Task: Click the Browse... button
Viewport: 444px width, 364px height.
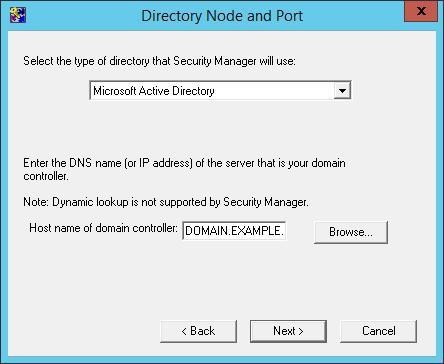Action: [351, 232]
